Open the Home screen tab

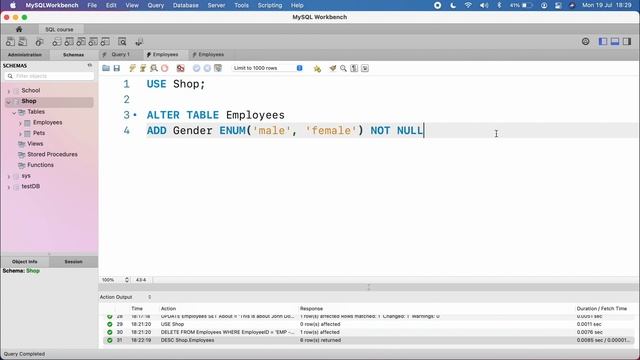click(19, 29)
